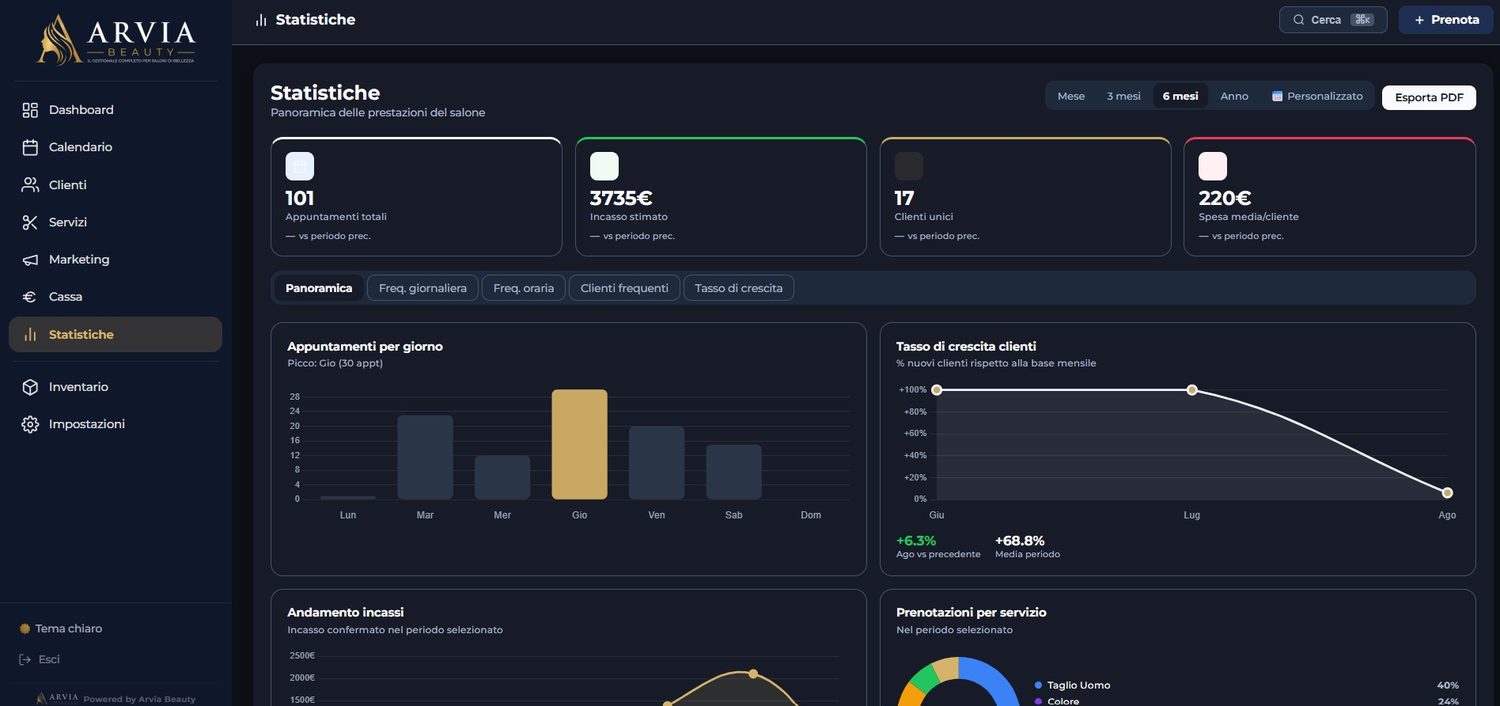Click the Appuntamenti totali card icon
The height and width of the screenshot is (706, 1500).
coord(300,166)
